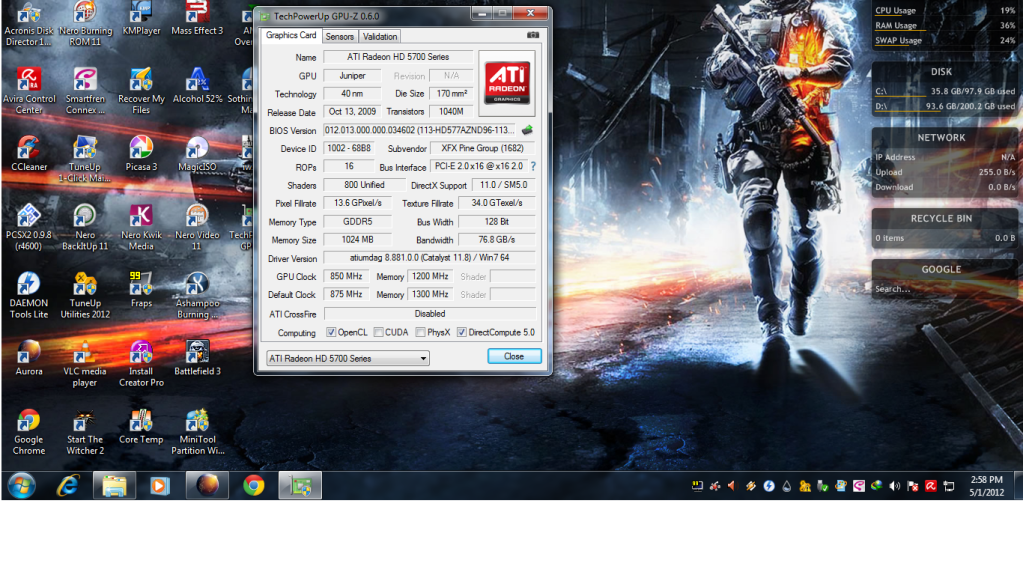Viewport: 1023px width, 575px height.
Task: Launch Fraps desktop shortcut
Action: tap(141, 290)
